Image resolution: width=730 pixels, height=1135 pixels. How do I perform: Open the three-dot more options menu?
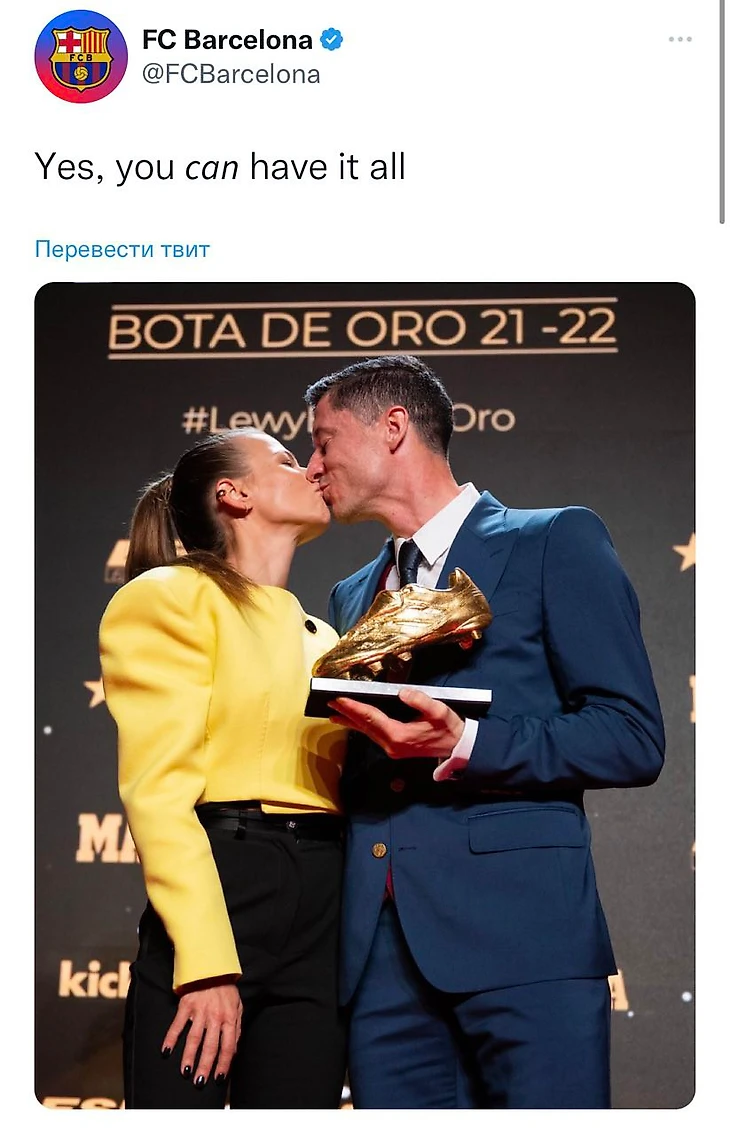pos(680,39)
